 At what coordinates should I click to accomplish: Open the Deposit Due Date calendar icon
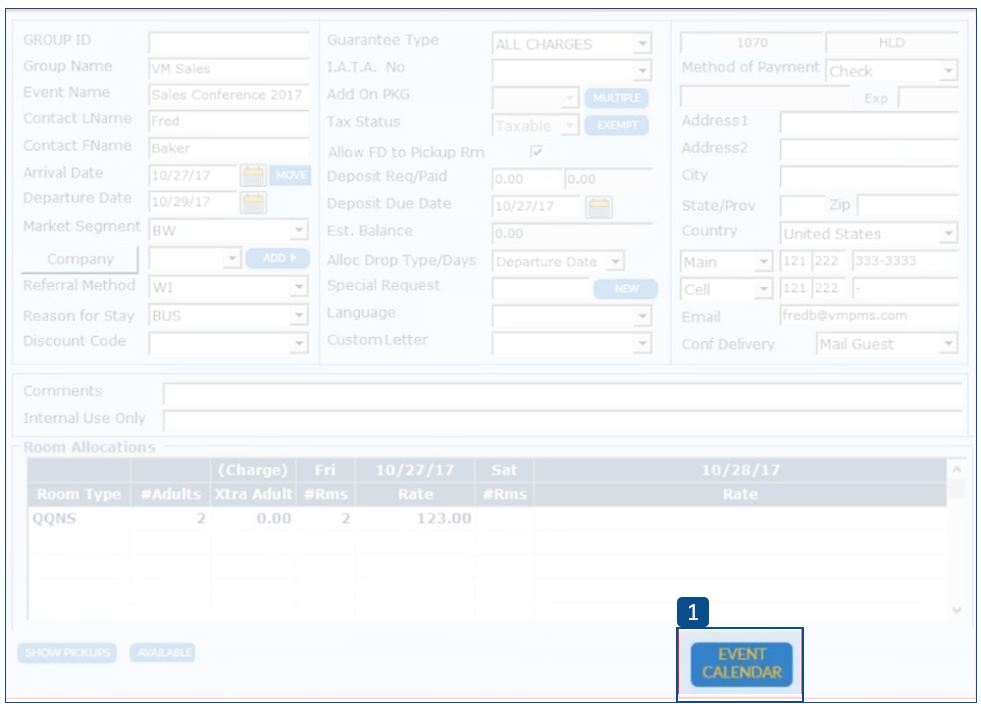click(x=598, y=208)
